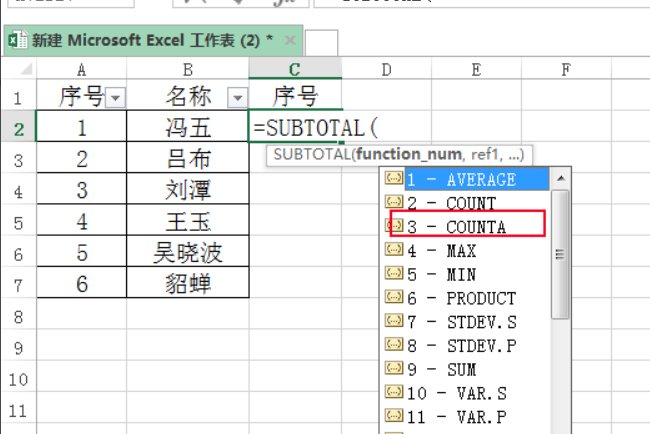
Task: Select column E header
Action: coord(476,69)
